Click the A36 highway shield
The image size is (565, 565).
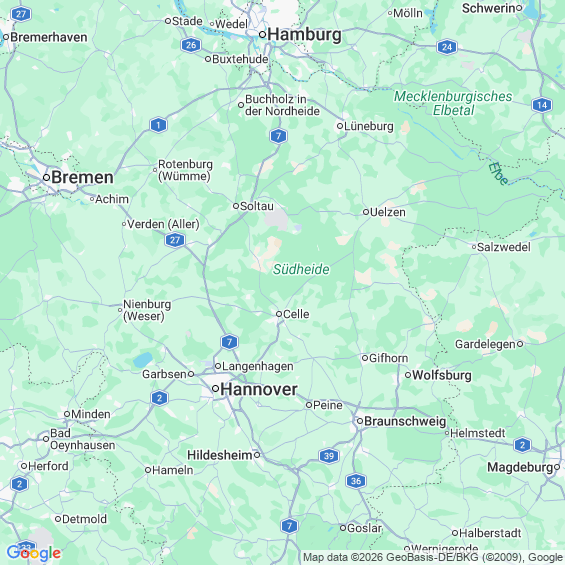(356, 481)
